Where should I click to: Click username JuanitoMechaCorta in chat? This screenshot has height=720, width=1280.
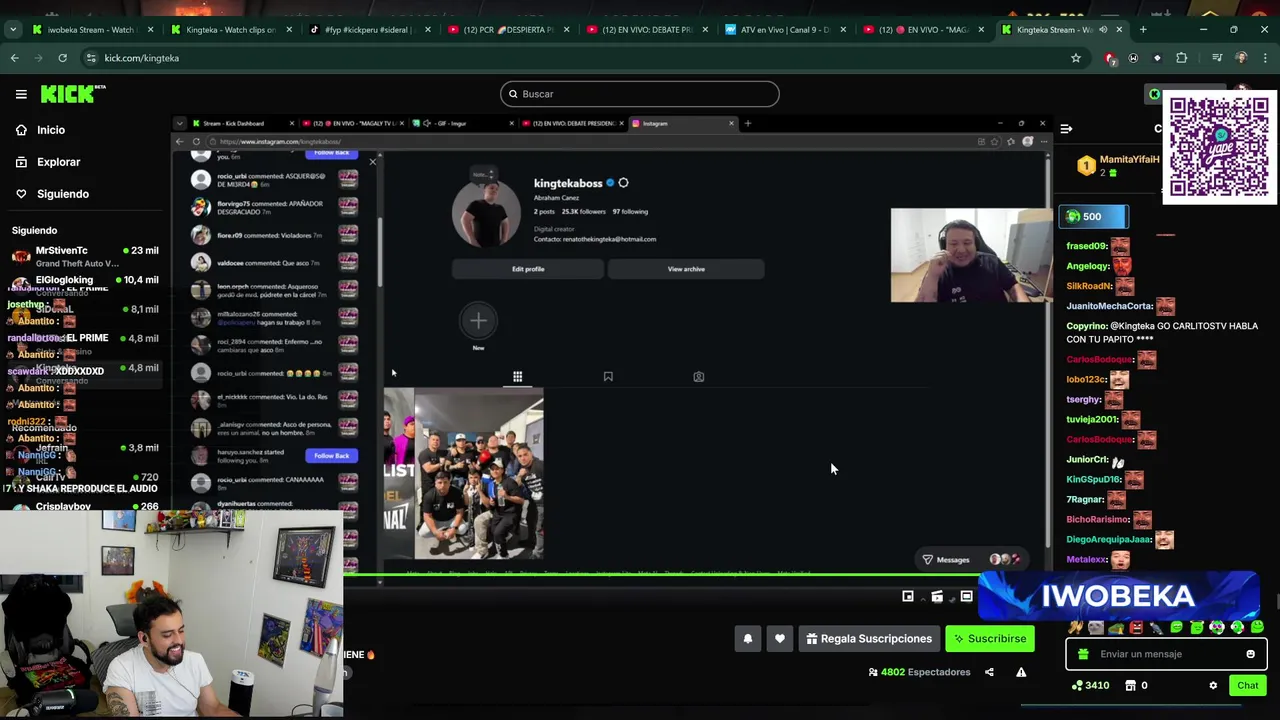(x=1110, y=306)
